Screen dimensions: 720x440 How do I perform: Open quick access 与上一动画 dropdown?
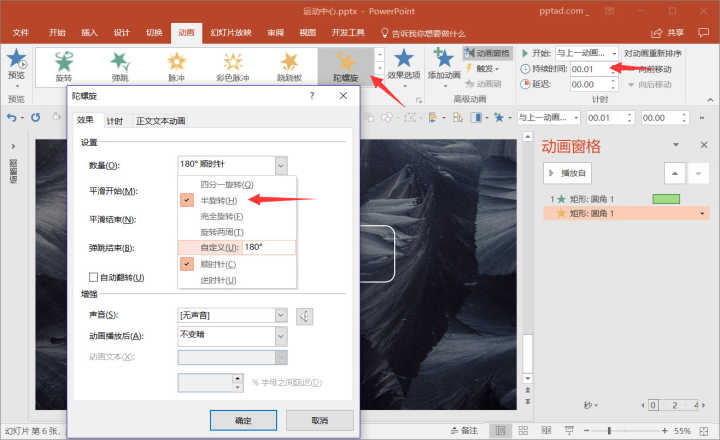576,118
